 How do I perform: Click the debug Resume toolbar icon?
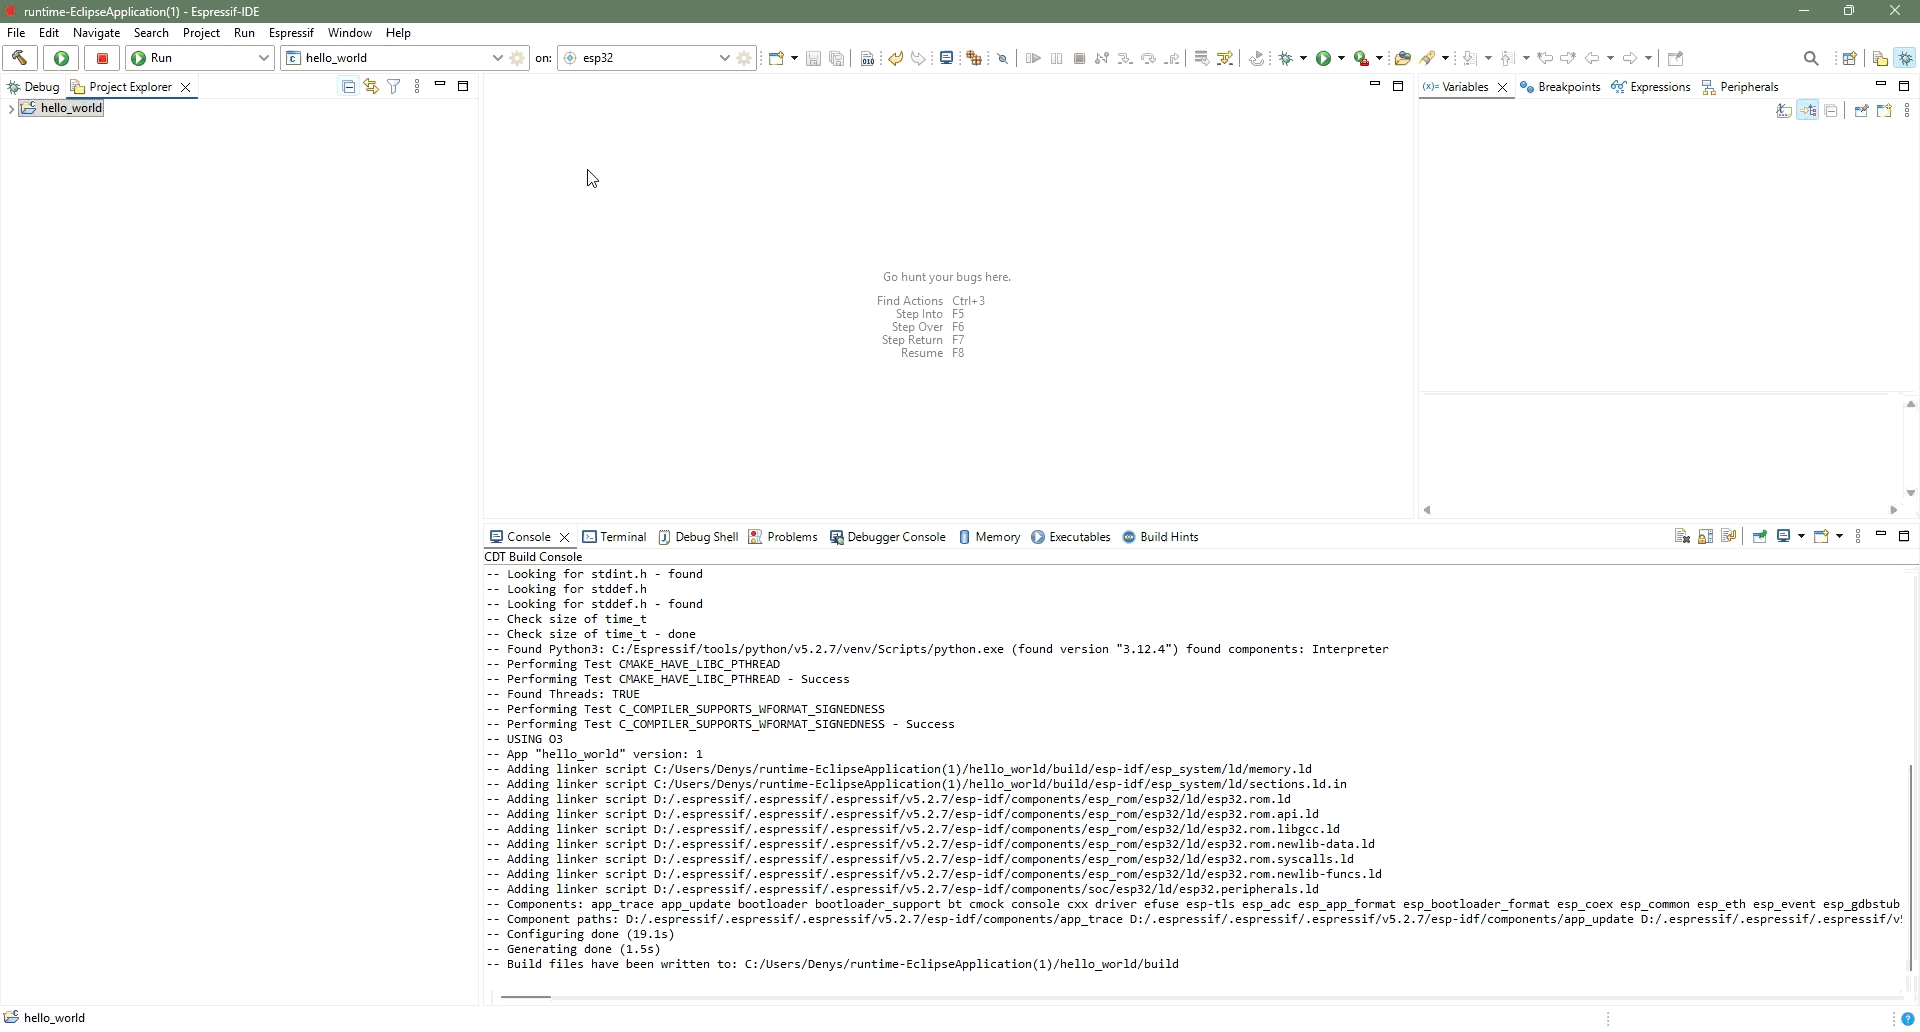click(x=1033, y=59)
